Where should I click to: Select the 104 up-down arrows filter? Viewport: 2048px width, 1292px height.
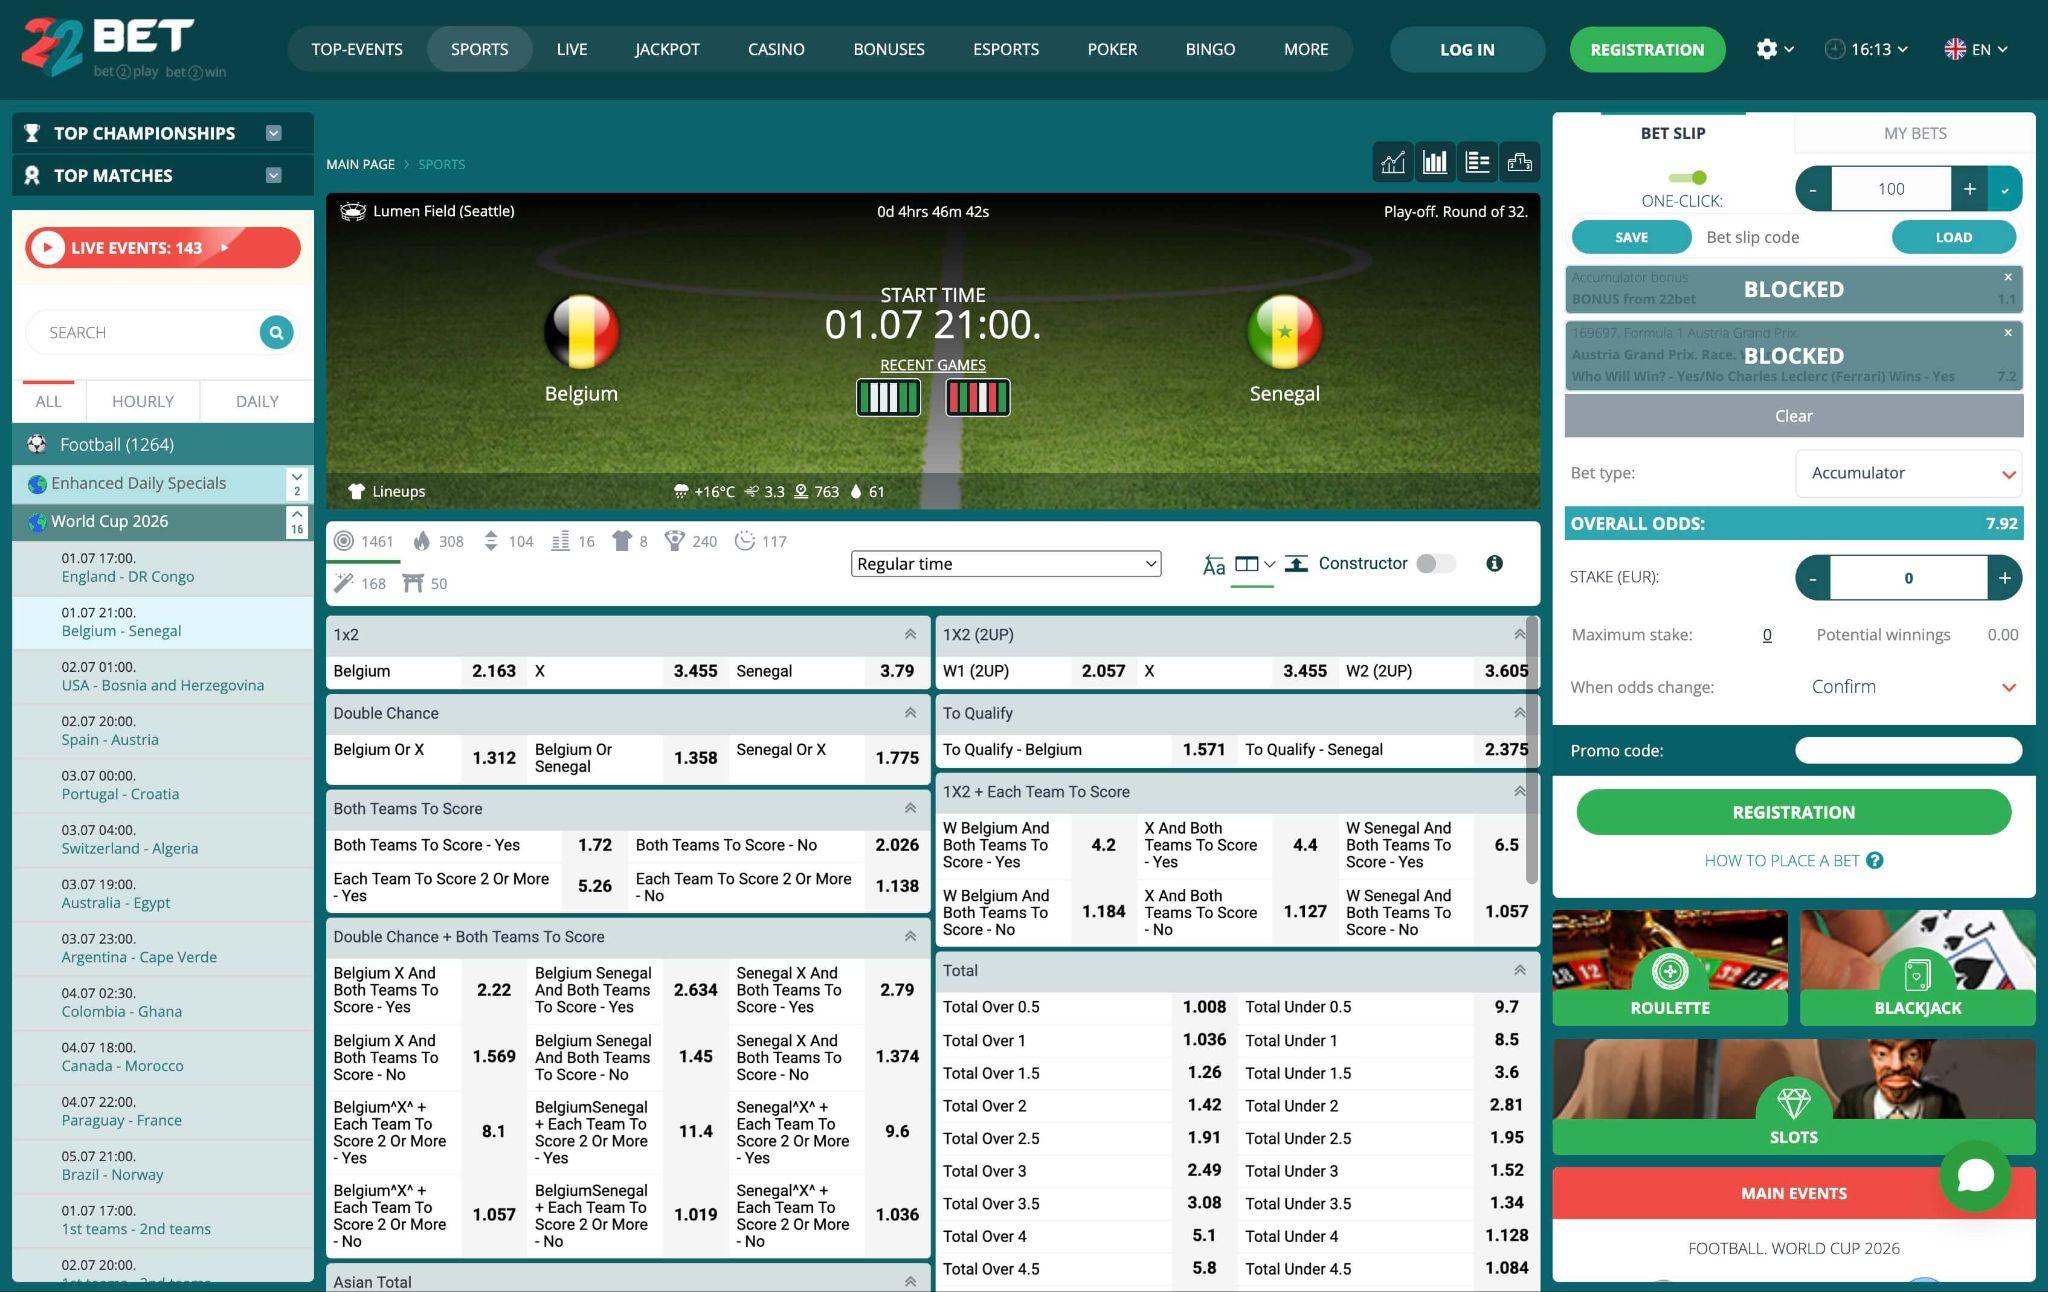pos(490,541)
